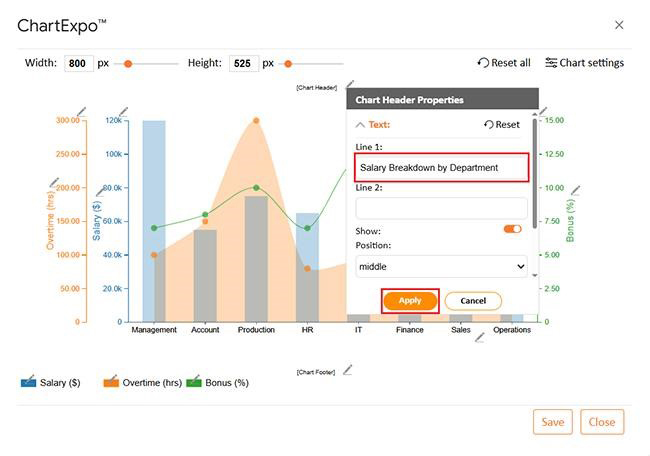
Task: Open the Position dropdown set to middle
Action: point(441,267)
